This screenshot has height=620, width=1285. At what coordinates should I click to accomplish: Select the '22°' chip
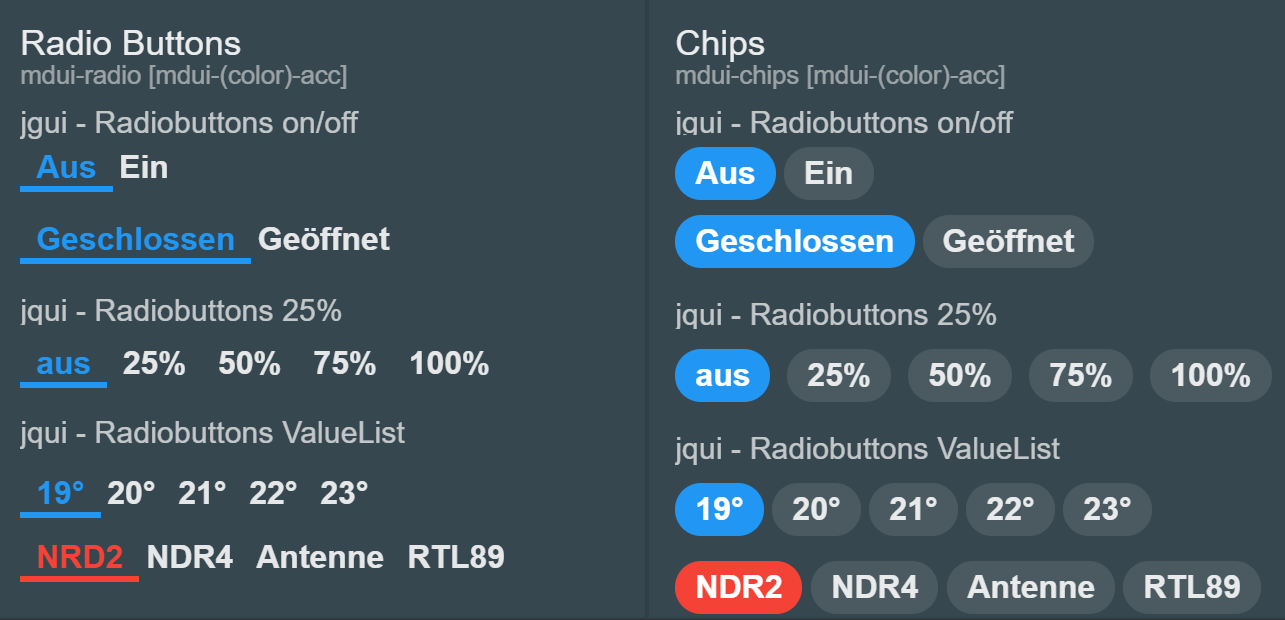click(1010, 510)
